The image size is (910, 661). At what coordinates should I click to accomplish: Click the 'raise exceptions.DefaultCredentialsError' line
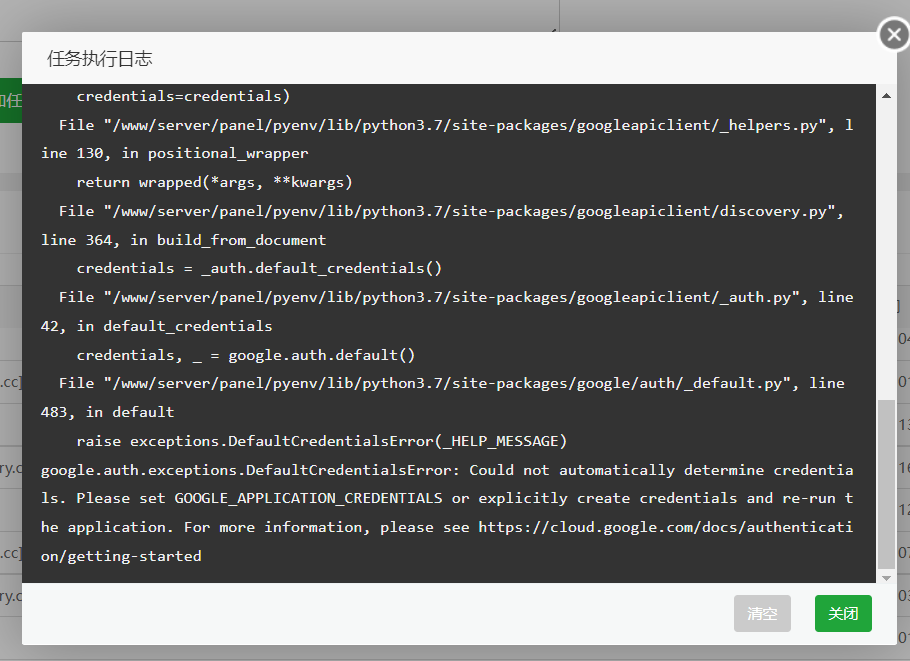pos(322,441)
